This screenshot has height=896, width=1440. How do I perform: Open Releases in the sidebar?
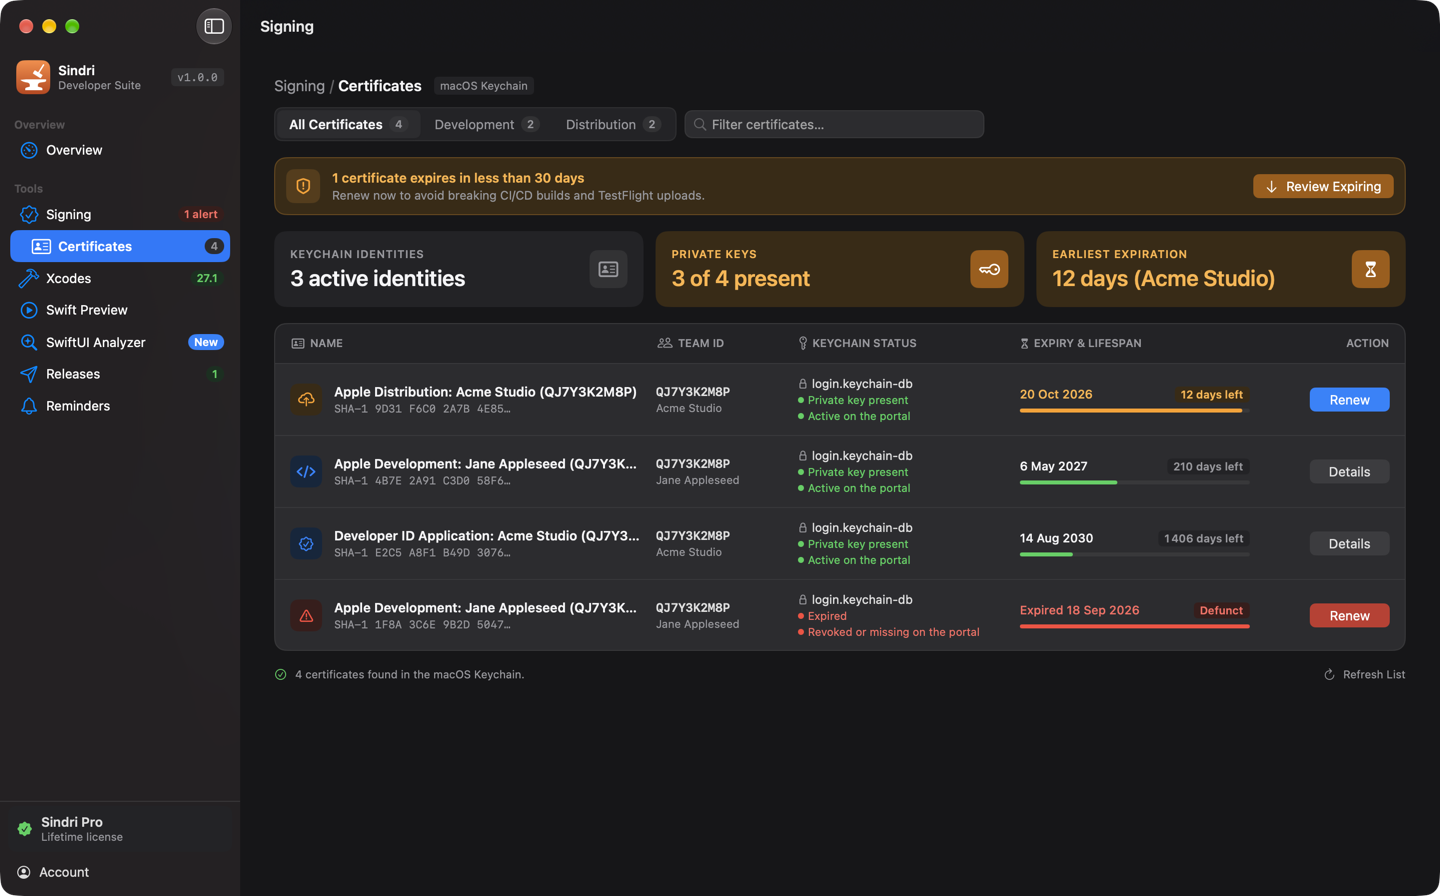click(x=120, y=374)
